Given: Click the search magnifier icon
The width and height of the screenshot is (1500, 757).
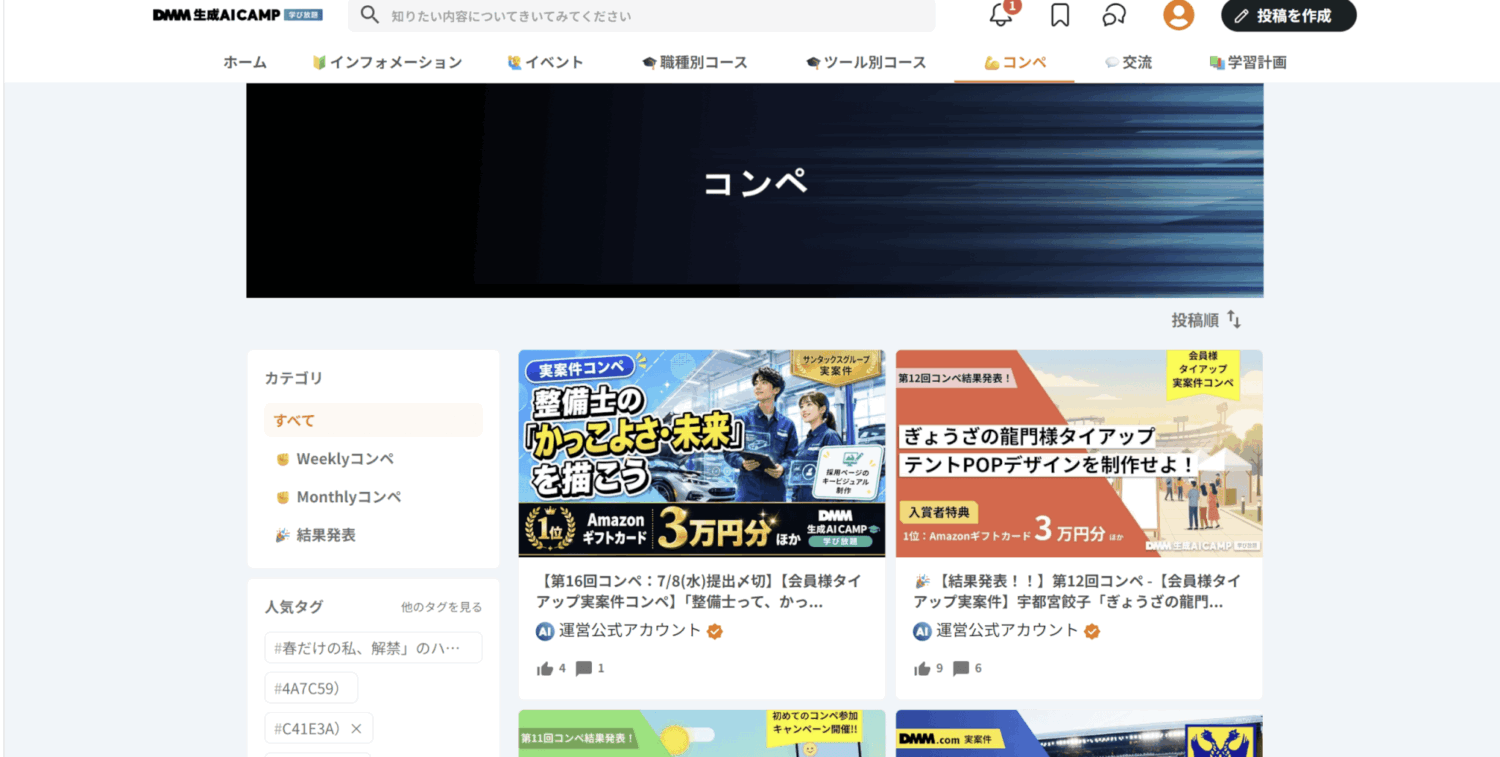Looking at the screenshot, I should (370, 15).
